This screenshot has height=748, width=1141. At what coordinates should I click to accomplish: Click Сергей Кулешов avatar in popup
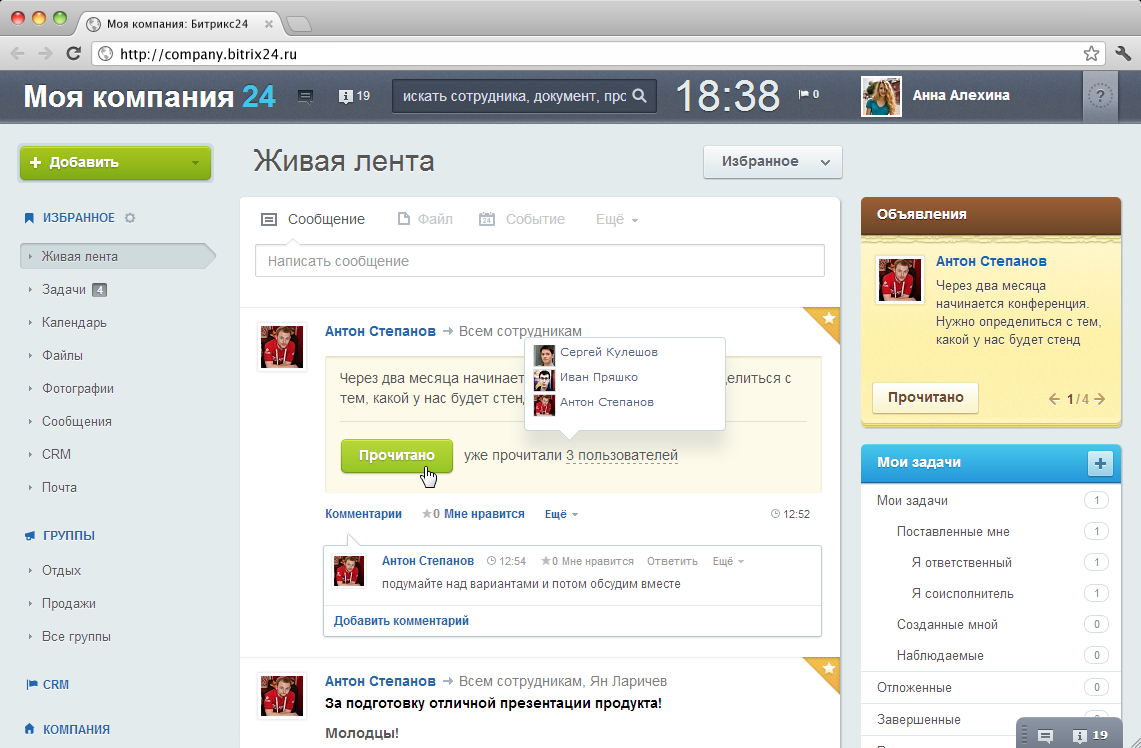coord(544,355)
